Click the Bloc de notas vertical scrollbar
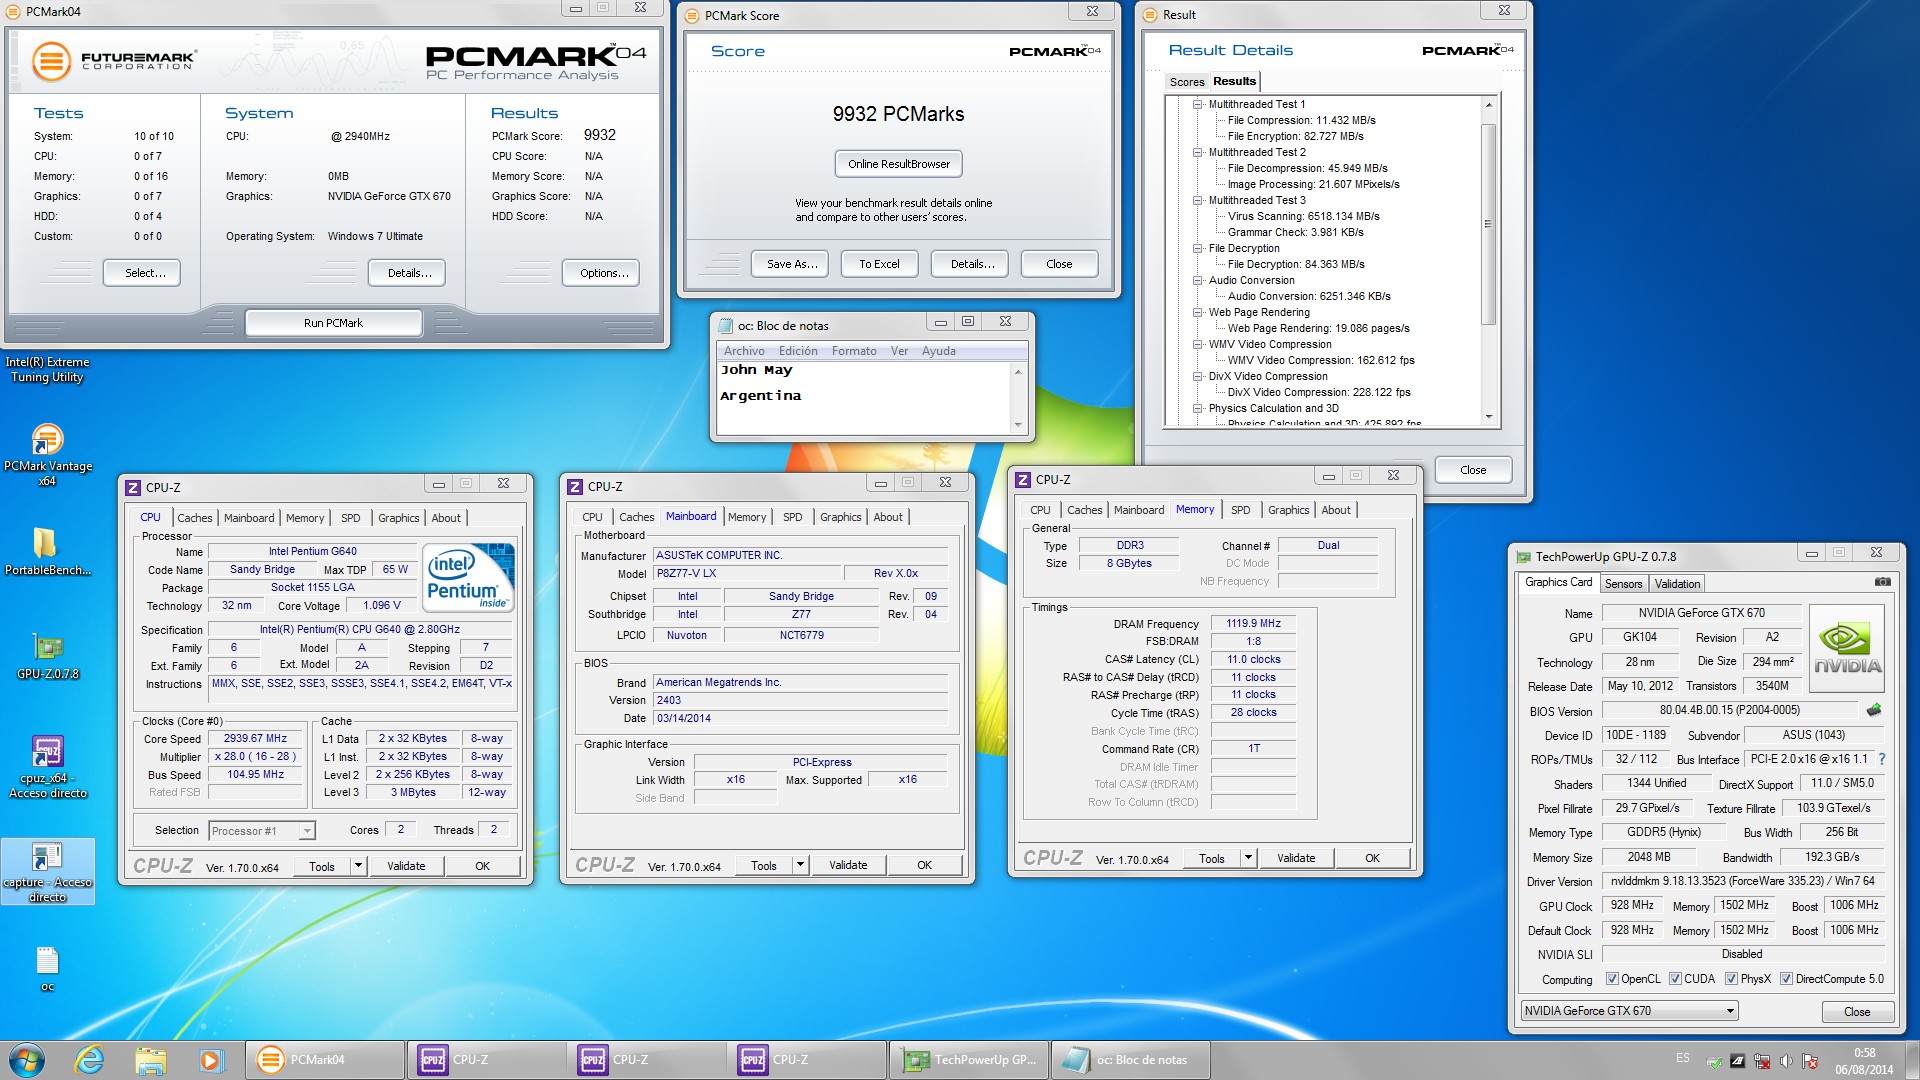The width and height of the screenshot is (1920, 1080). [x=1018, y=398]
